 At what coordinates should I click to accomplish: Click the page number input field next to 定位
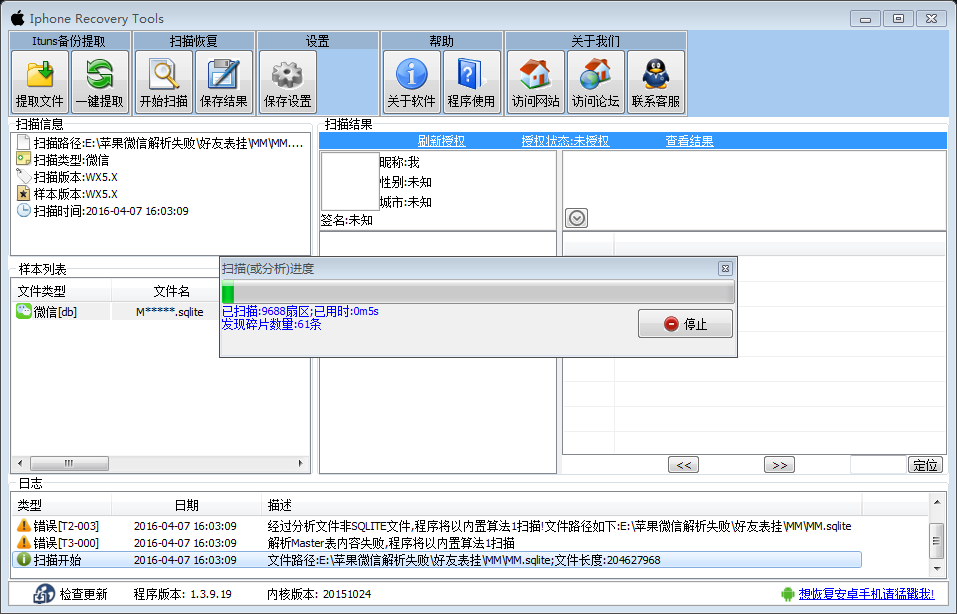tap(878, 465)
